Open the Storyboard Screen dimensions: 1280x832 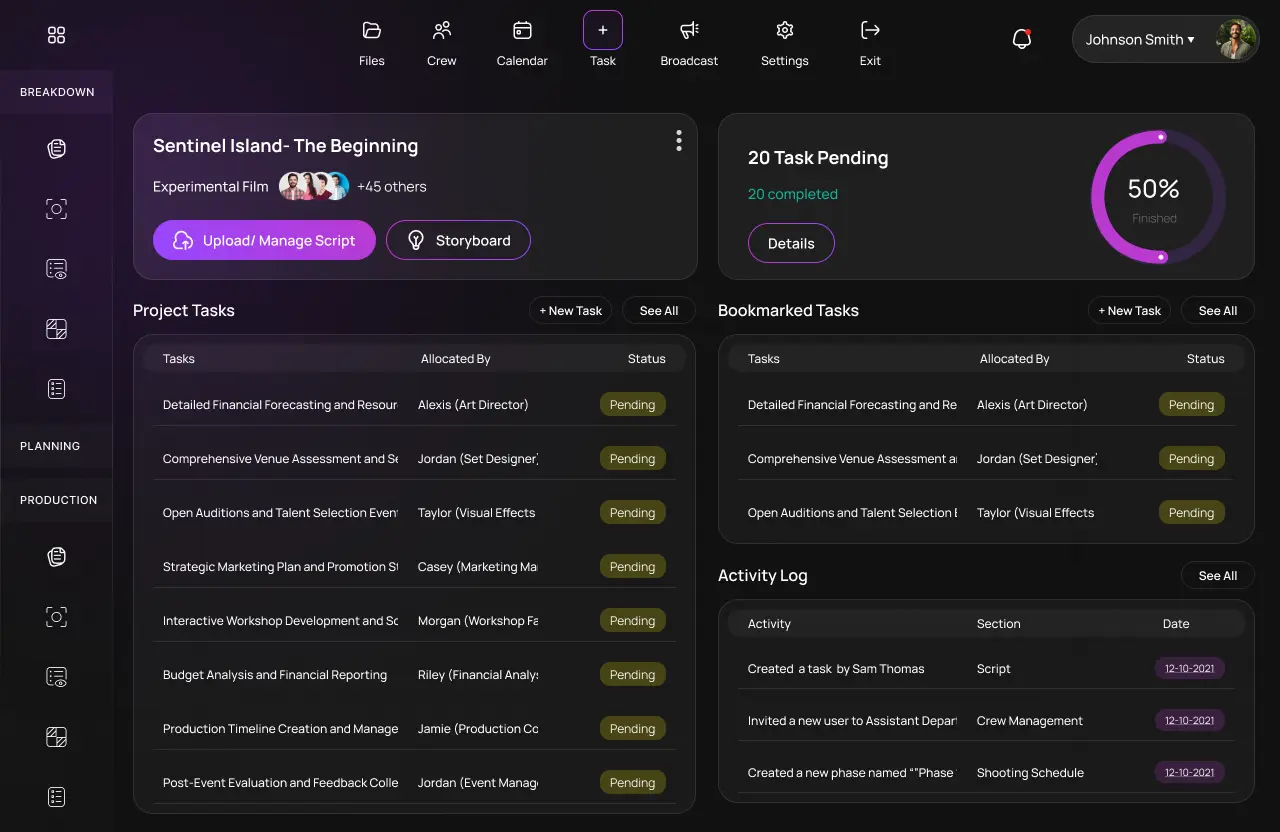click(458, 240)
